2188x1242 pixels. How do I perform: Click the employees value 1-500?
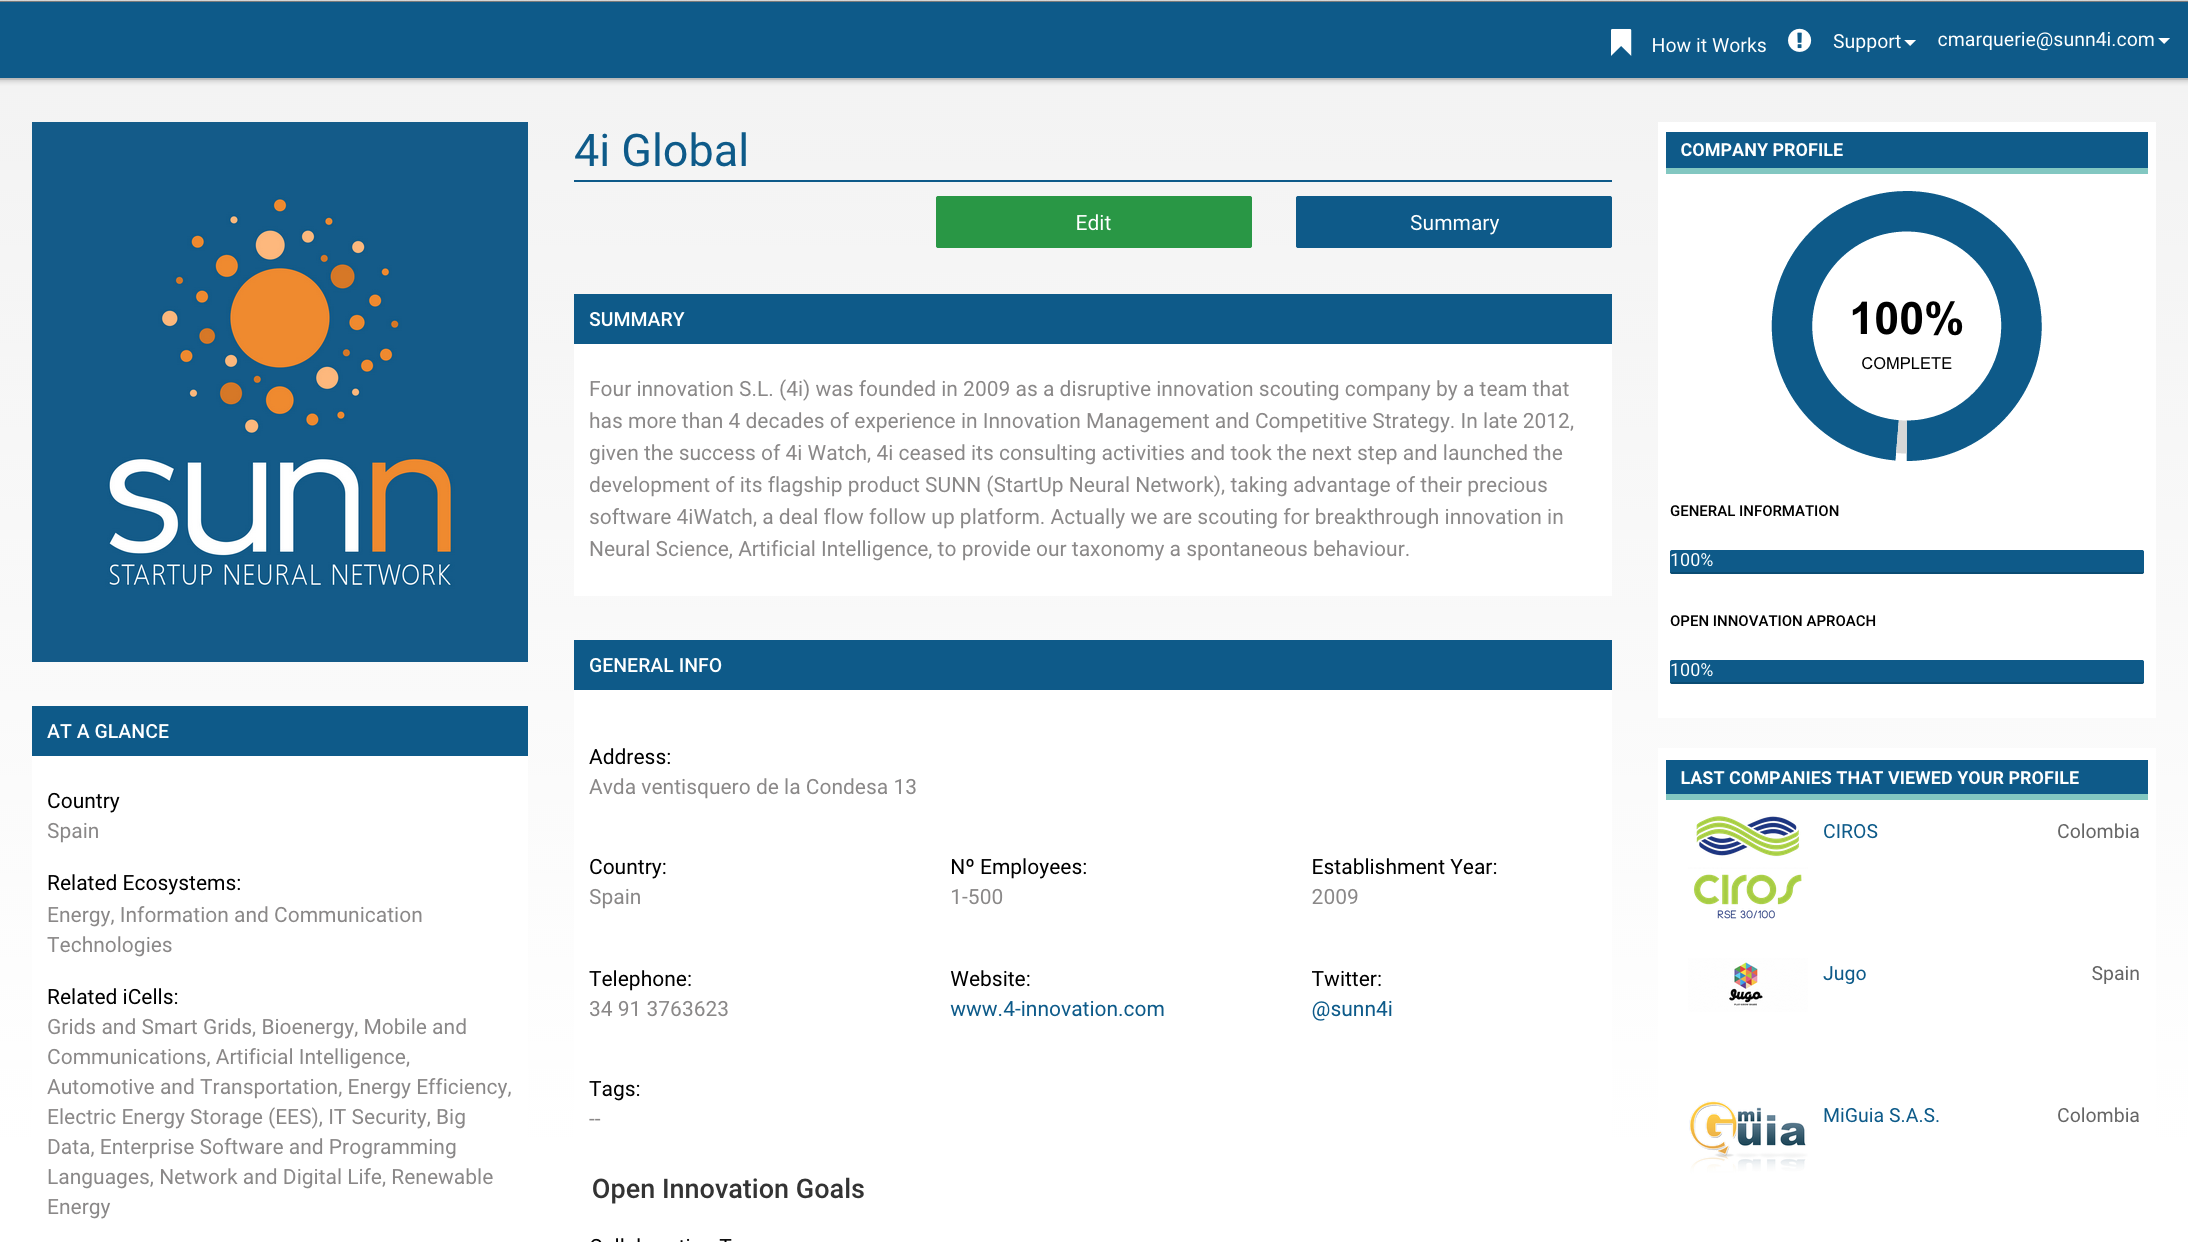pyautogui.click(x=976, y=897)
